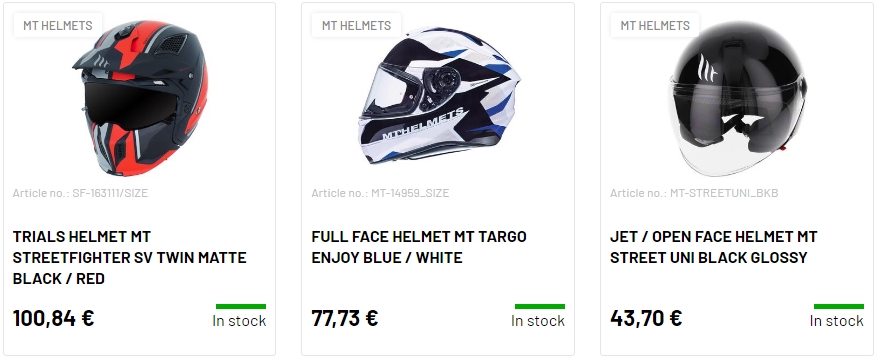This screenshot has width=877, height=361.
Task: Open Full Face Helmet MT Targo Enjoy title
Action: tap(419, 247)
